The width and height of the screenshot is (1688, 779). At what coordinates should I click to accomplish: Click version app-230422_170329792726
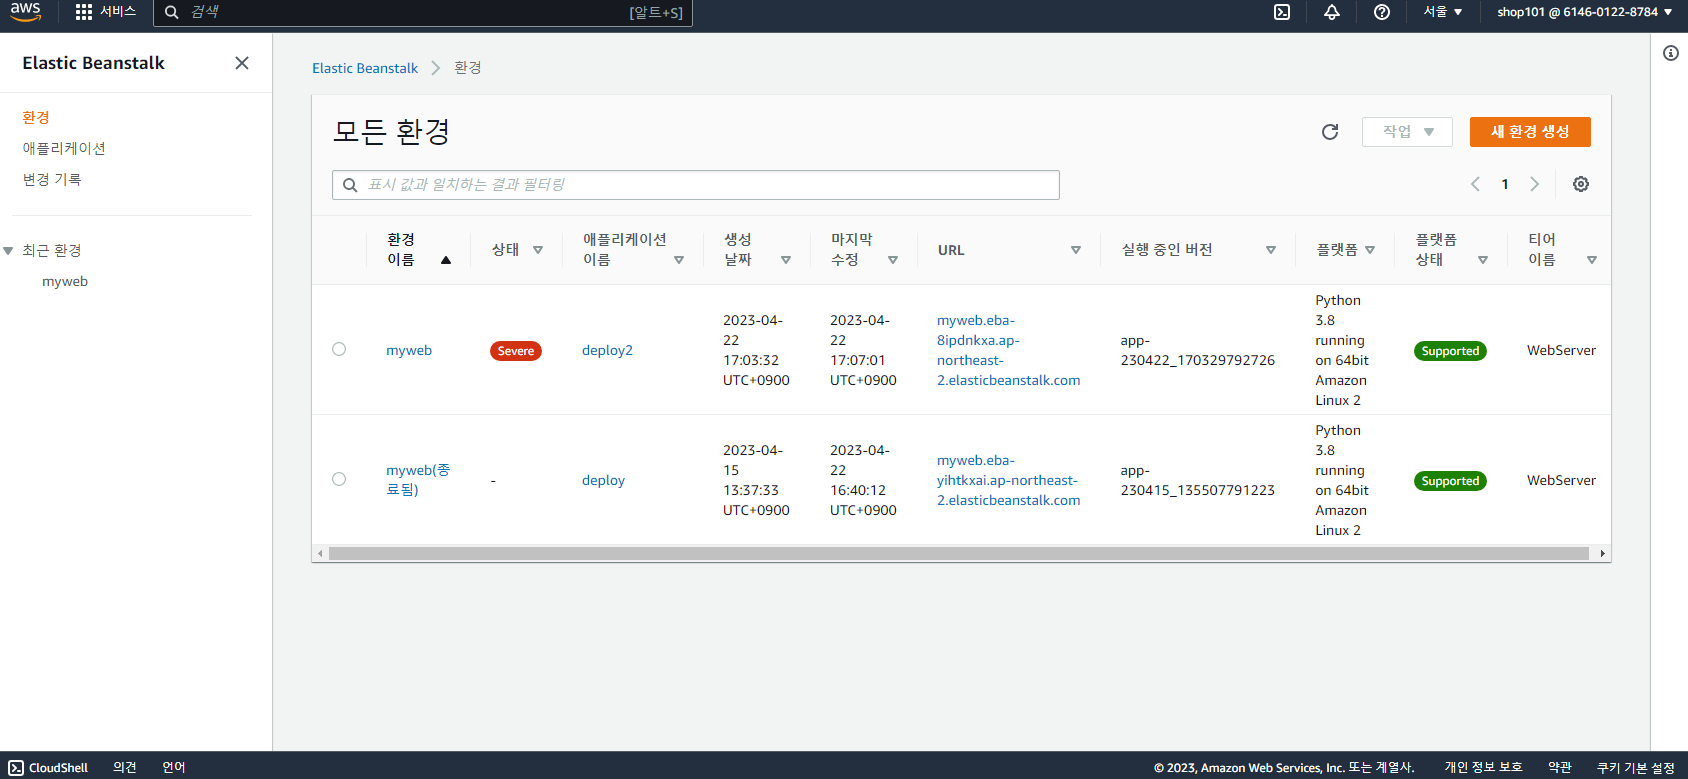pos(1198,350)
